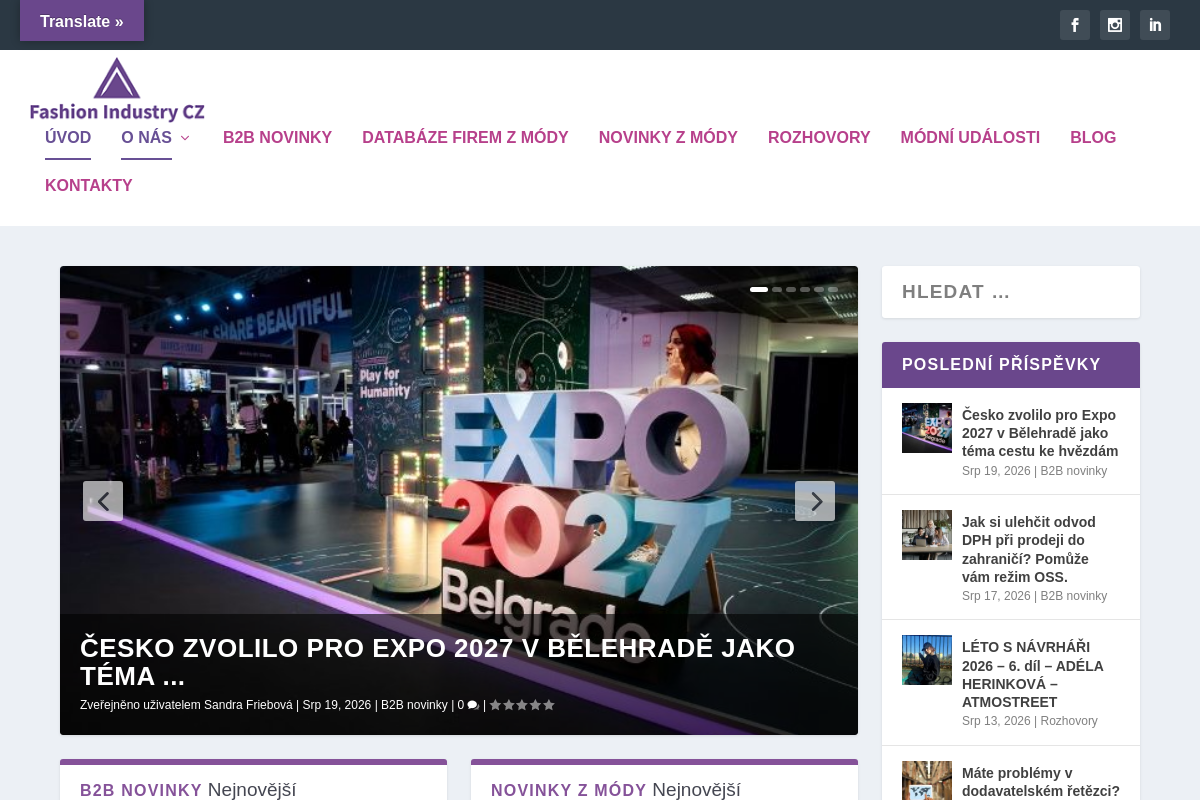Click the date Srp 19, 2026 in slide caption
This screenshot has width=1200, height=800.
[x=337, y=705]
